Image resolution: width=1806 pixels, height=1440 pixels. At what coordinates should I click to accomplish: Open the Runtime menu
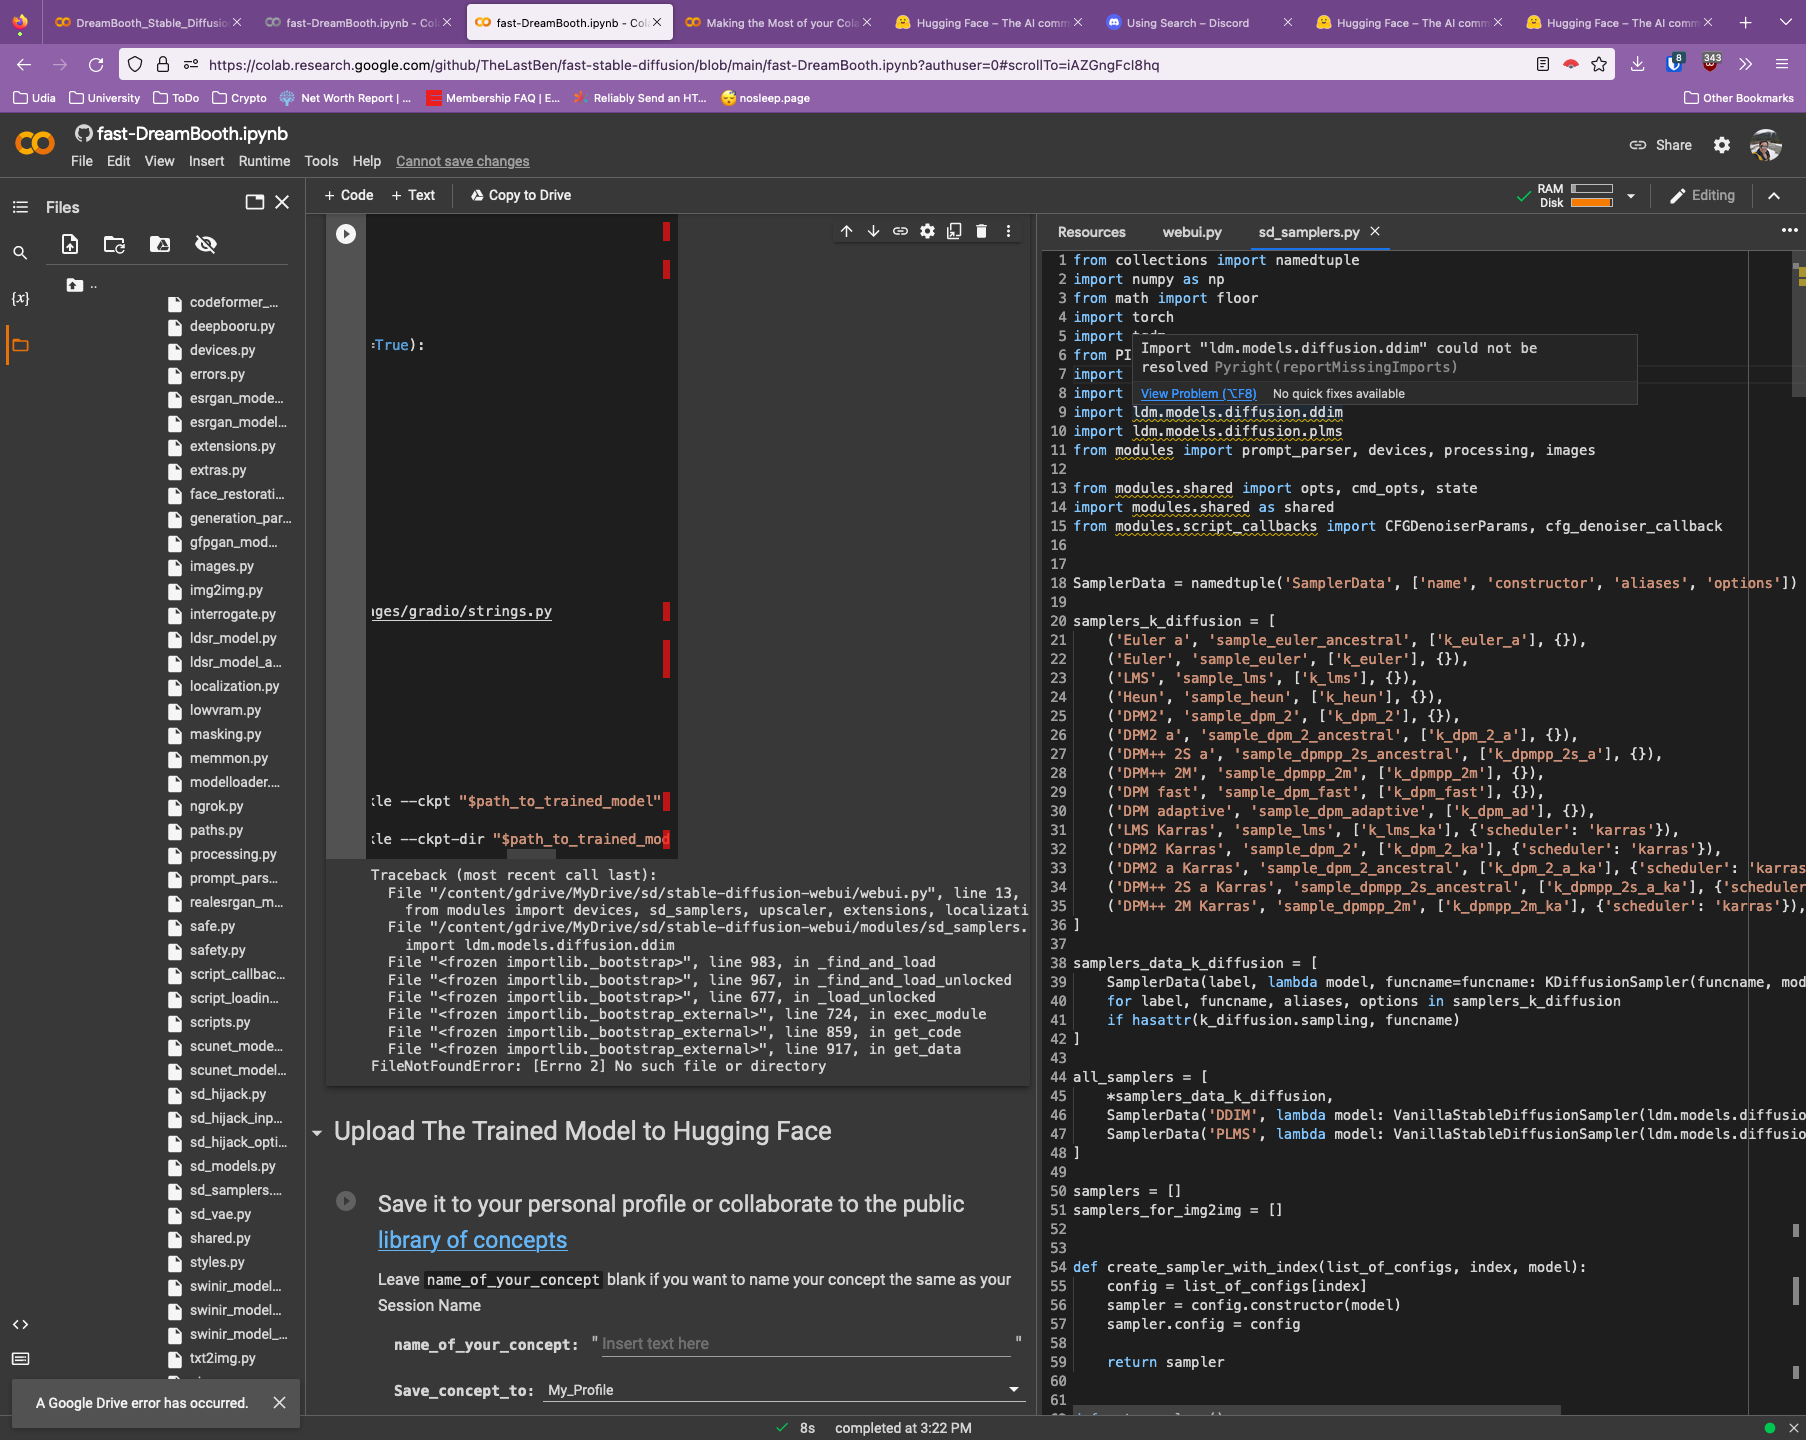[x=264, y=161]
